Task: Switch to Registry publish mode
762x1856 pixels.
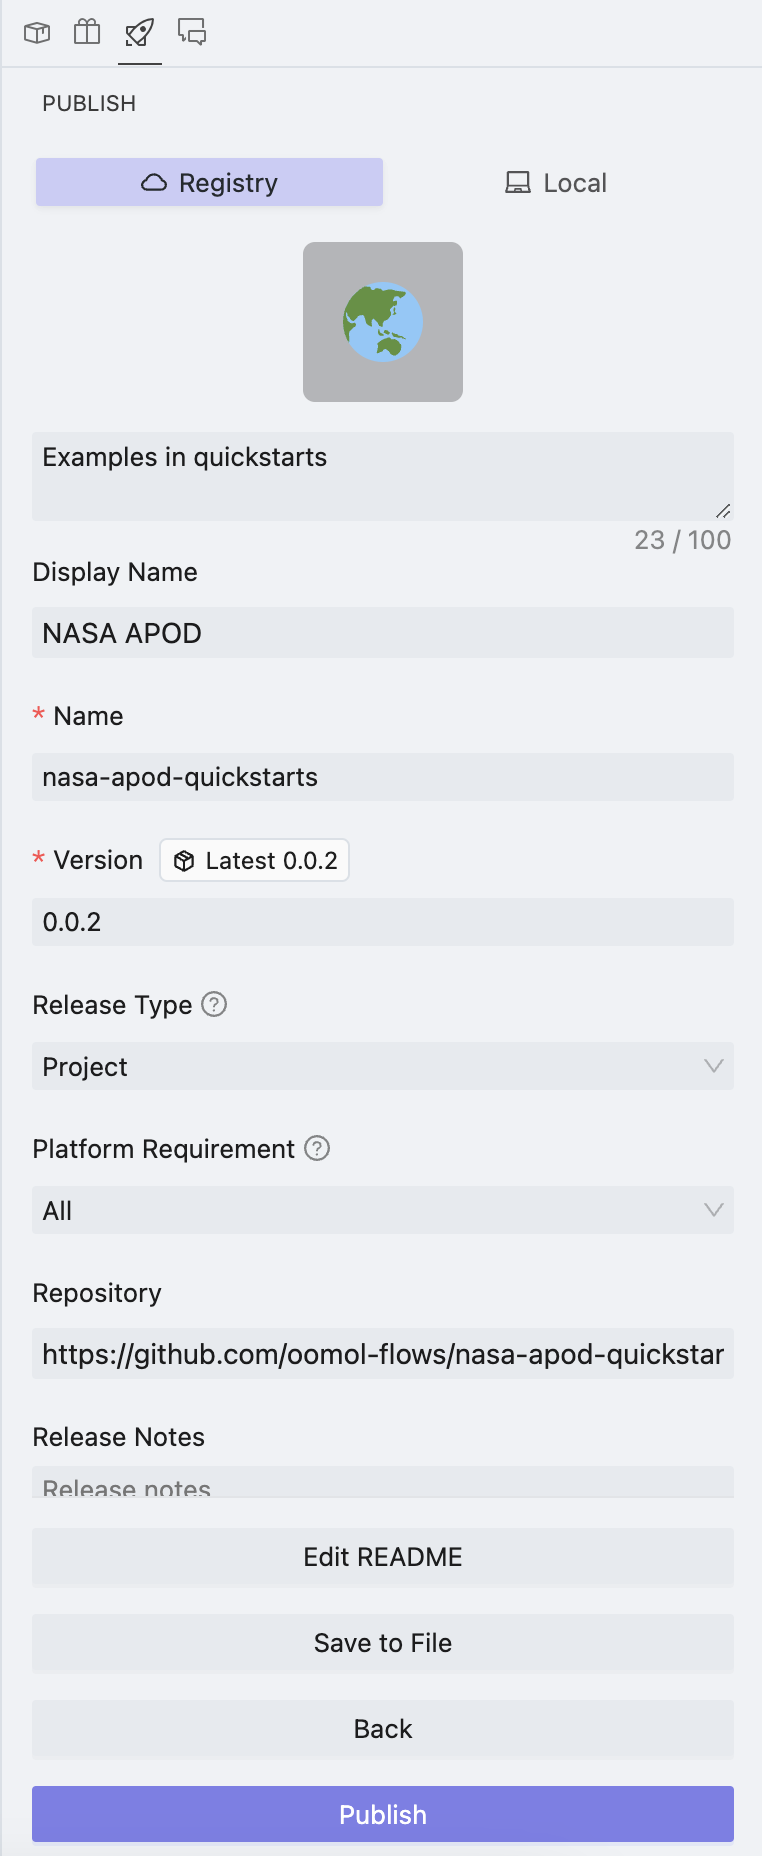Action: (209, 183)
